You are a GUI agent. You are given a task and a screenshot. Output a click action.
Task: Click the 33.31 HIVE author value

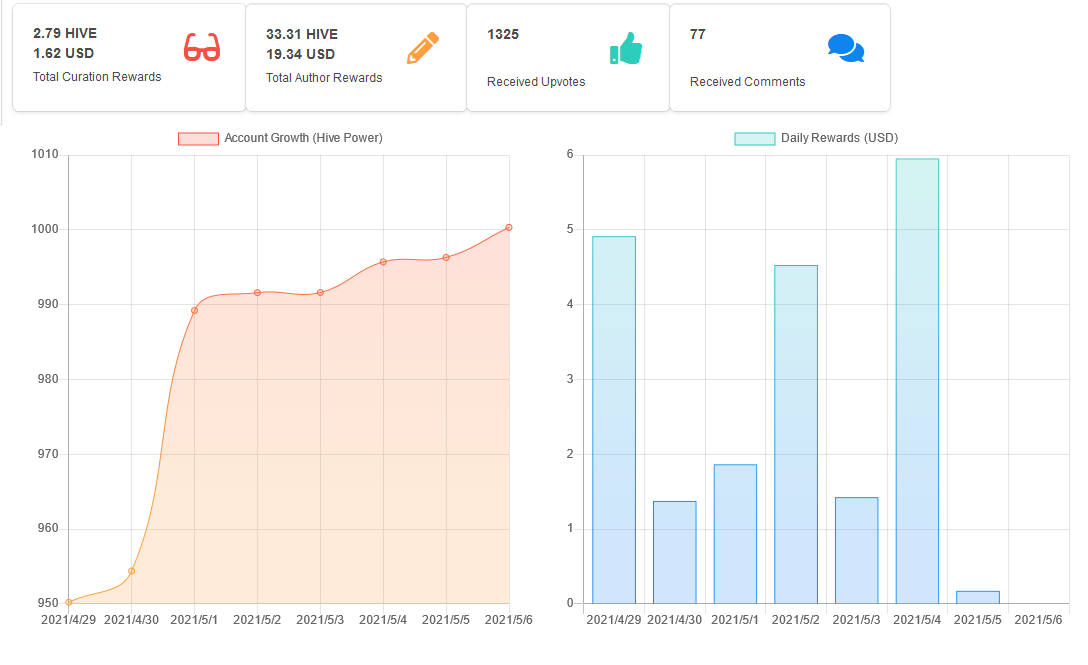(302, 34)
